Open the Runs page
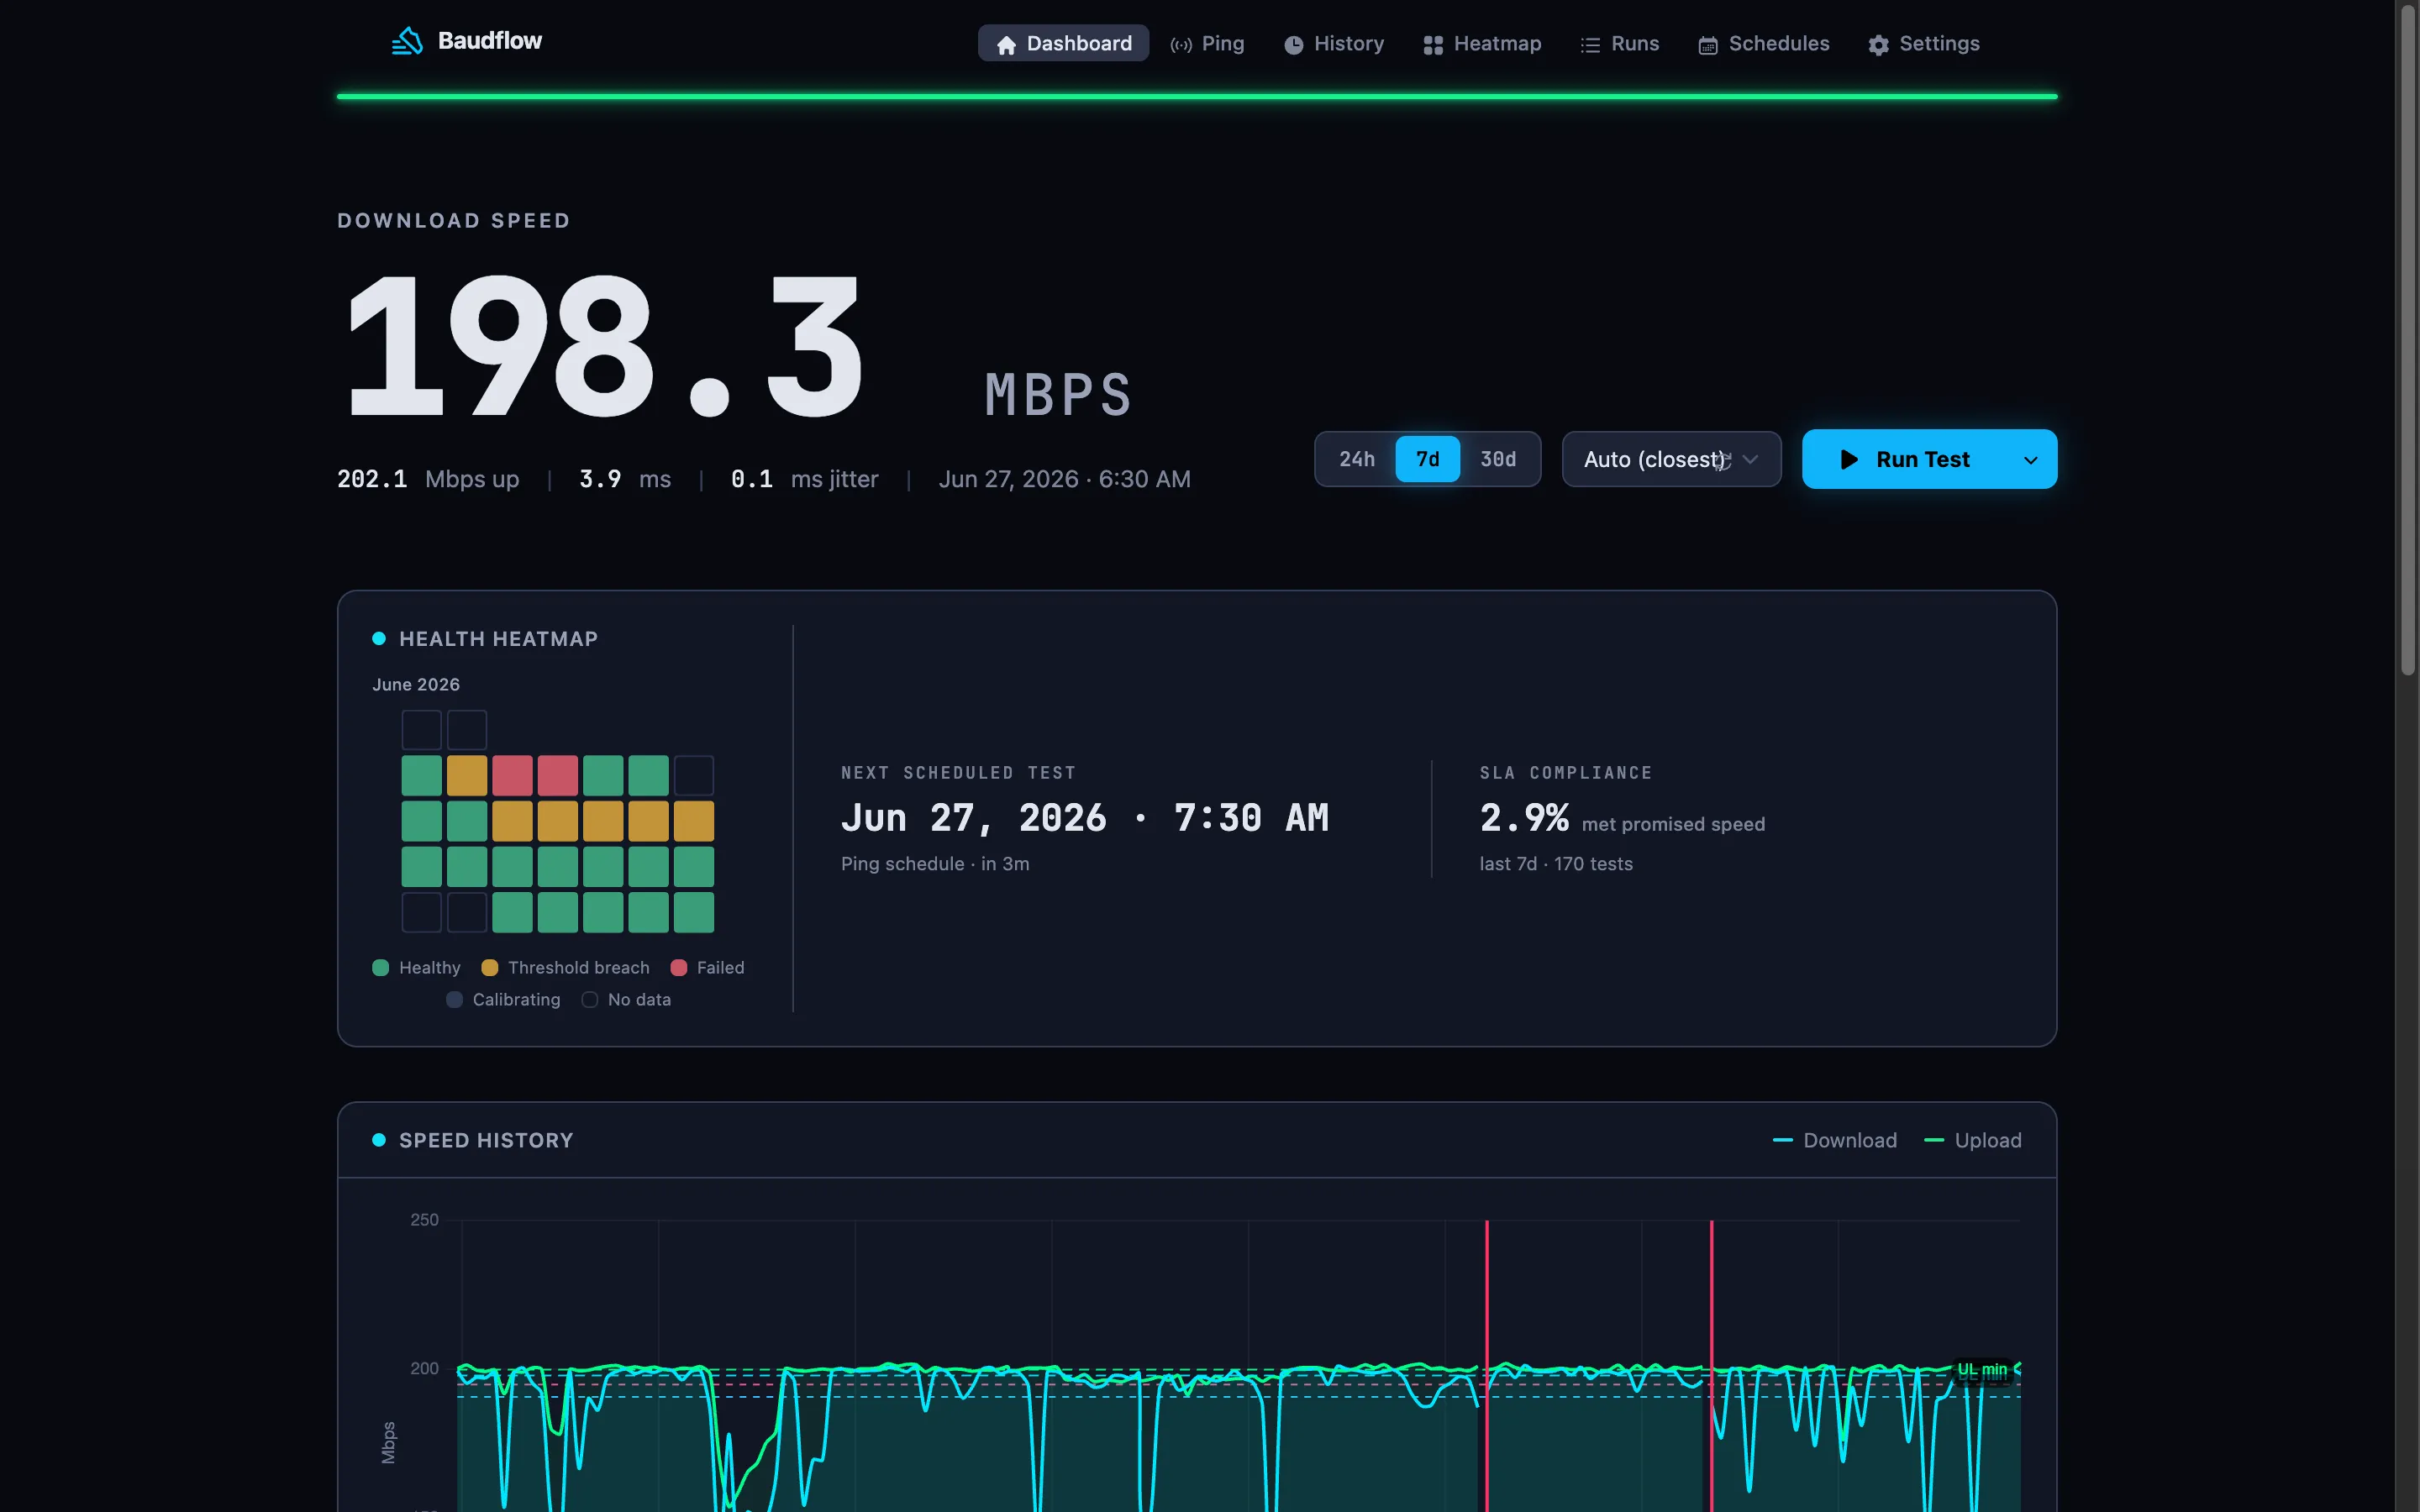 tap(1620, 43)
